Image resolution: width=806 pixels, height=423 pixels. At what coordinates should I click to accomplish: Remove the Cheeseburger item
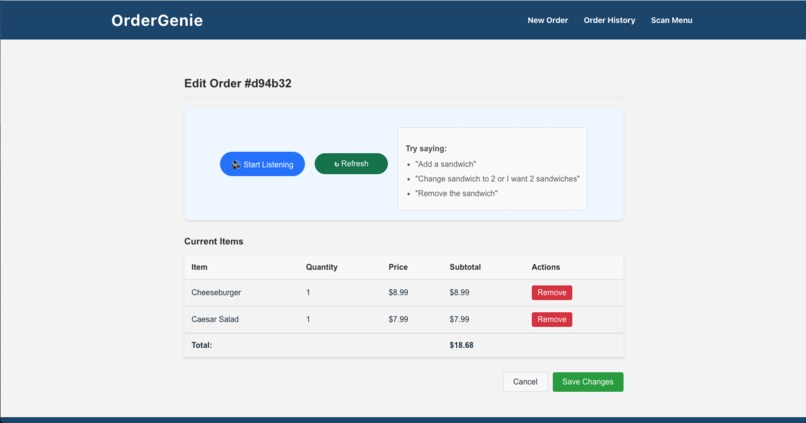coord(552,292)
